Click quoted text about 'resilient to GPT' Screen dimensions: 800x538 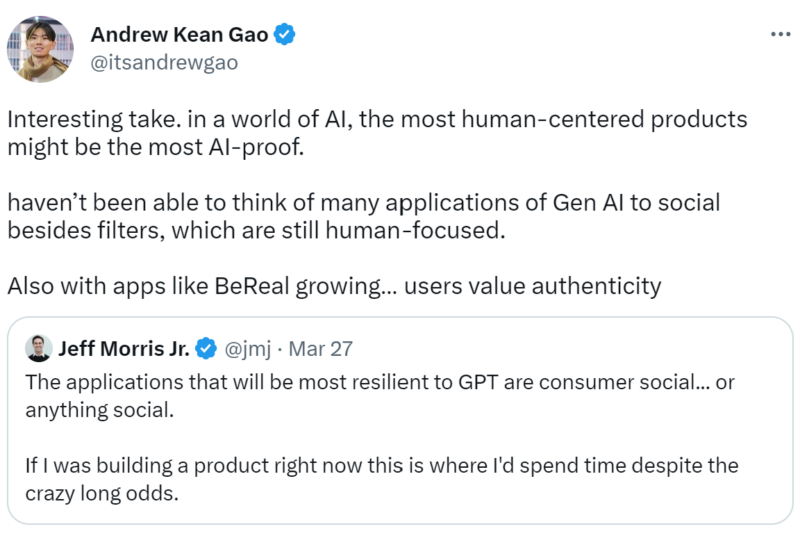pyautogui.click(x=380, y=396)
